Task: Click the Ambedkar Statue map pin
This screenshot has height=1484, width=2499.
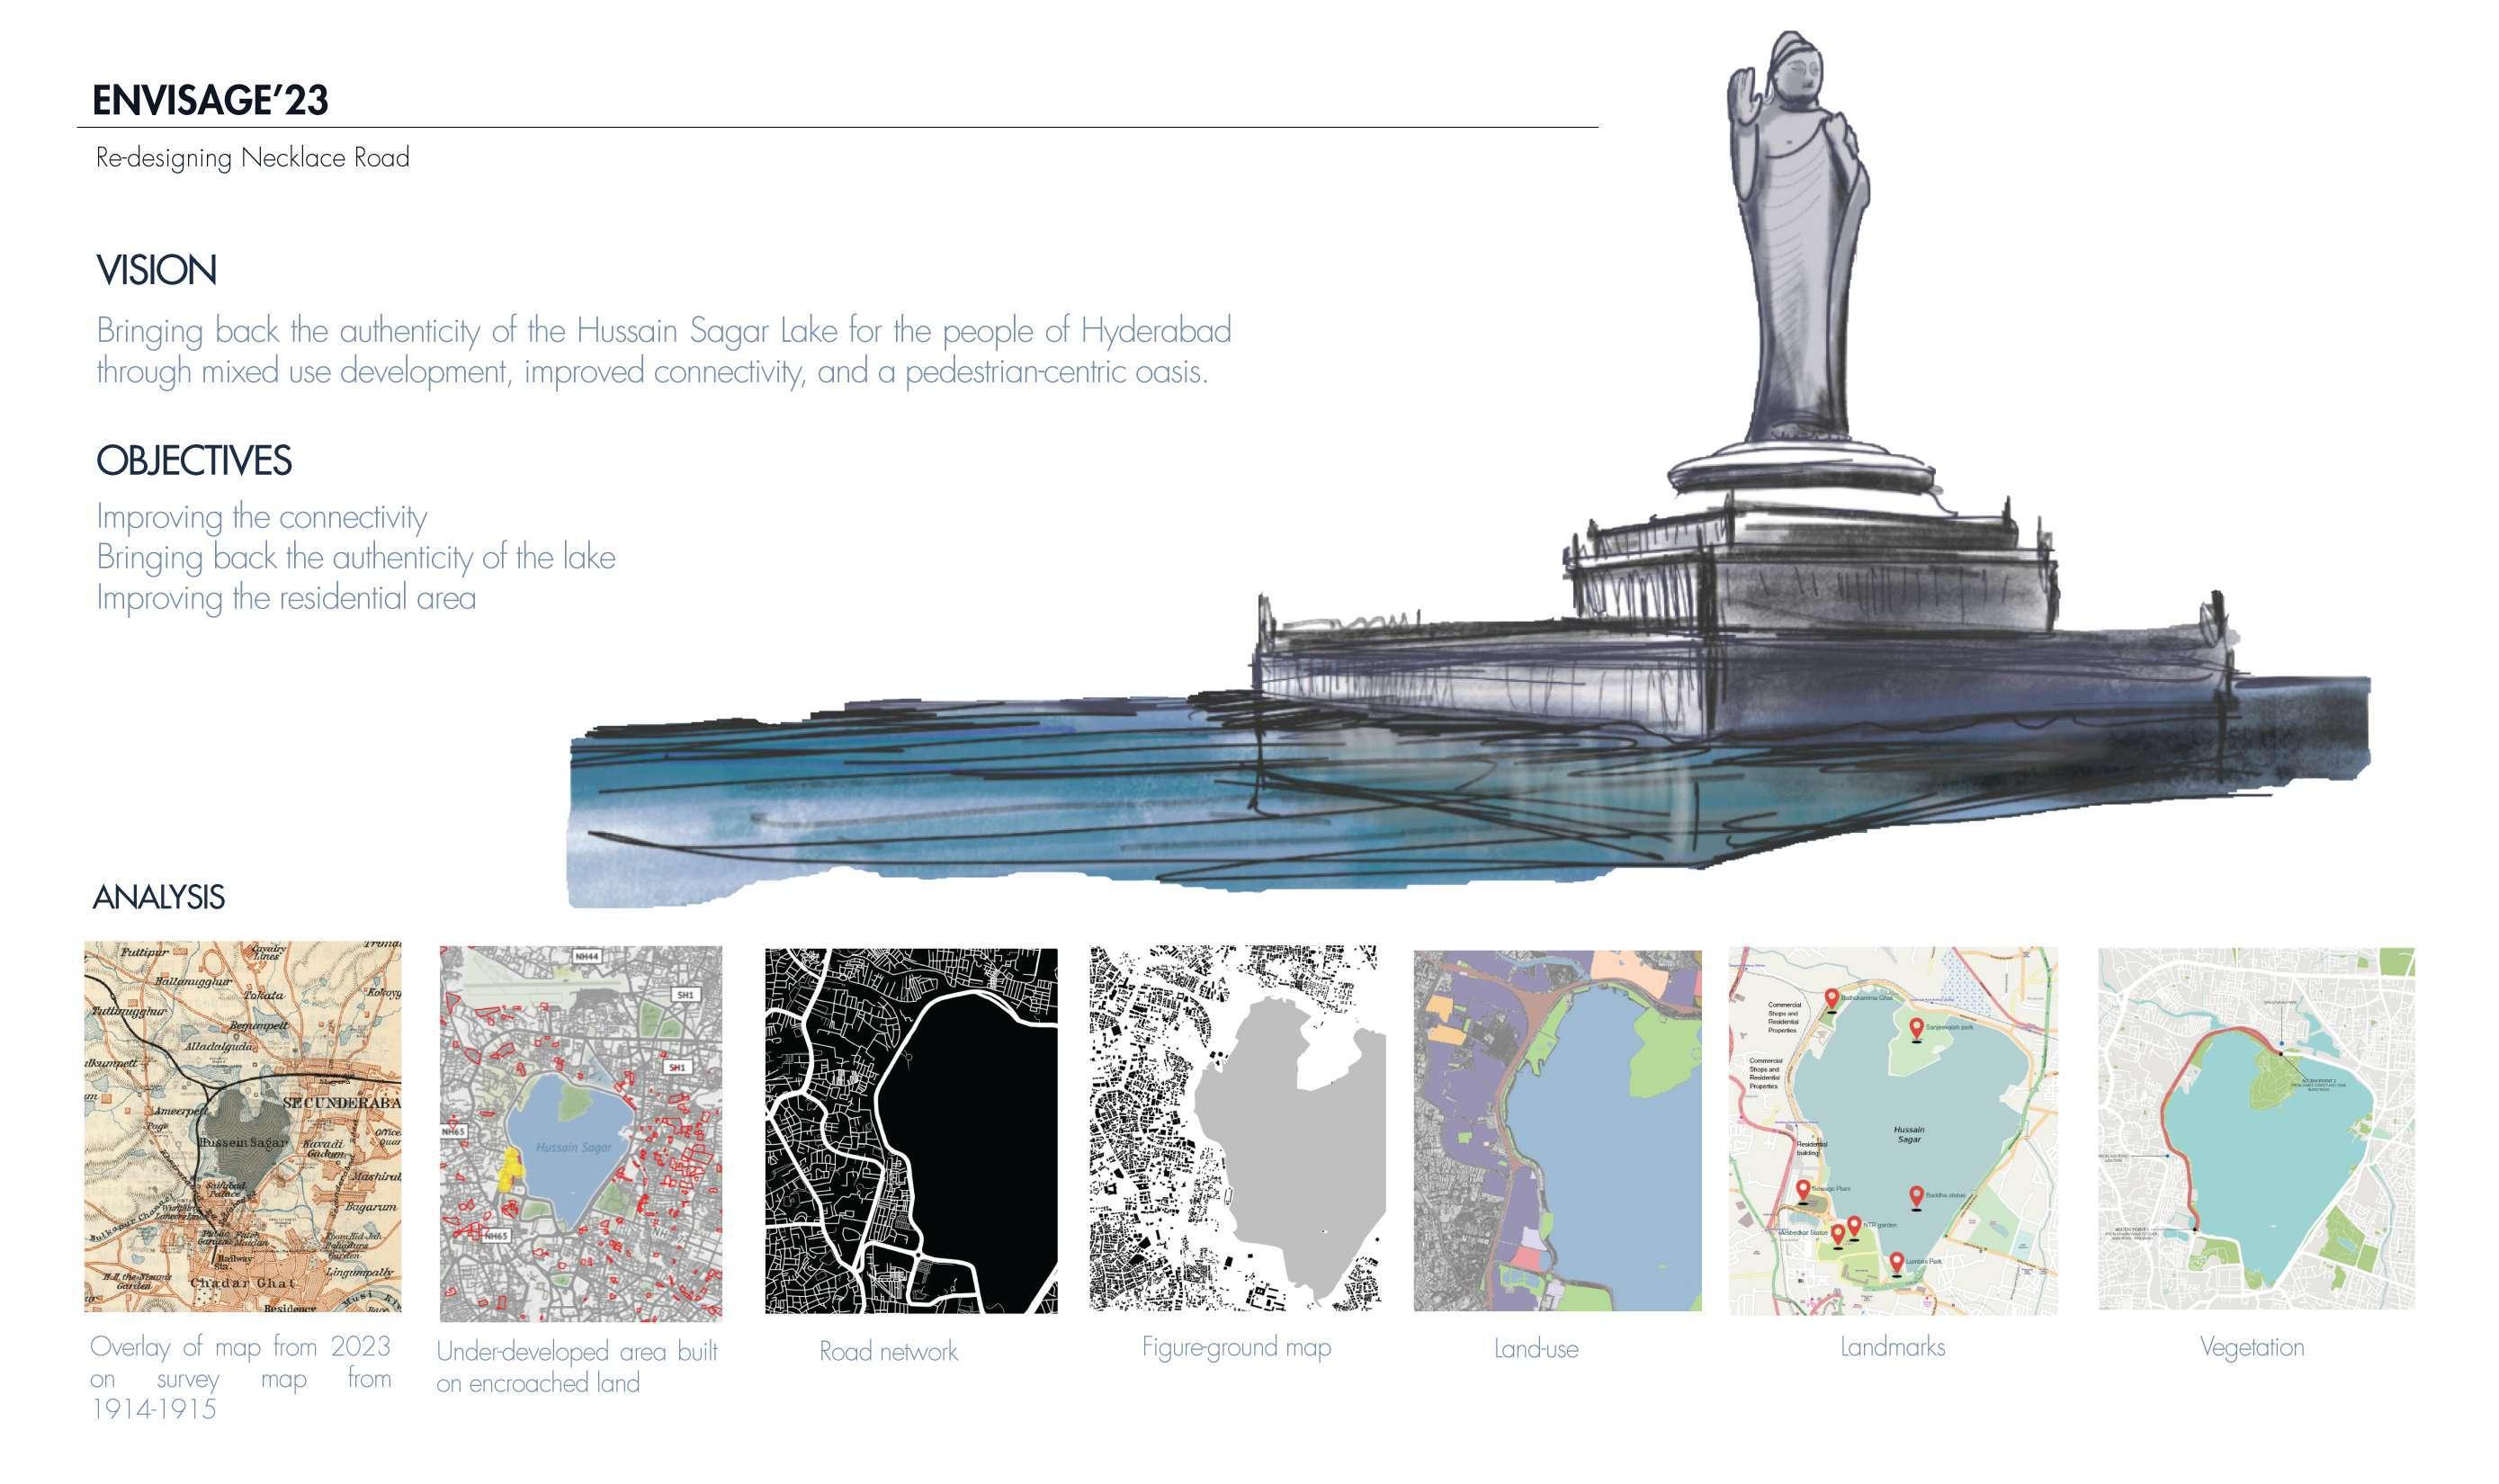Action: (x=1837, y=1235)
